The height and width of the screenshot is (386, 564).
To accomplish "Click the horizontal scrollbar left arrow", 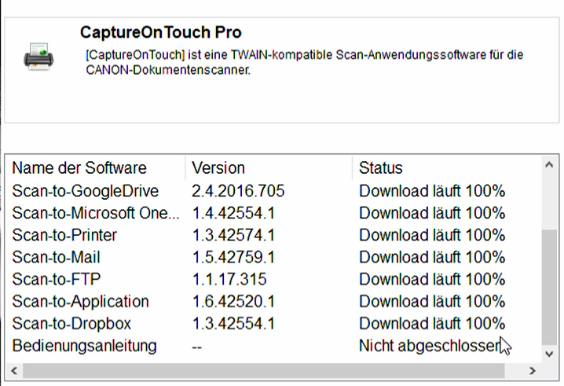I will coord(14,371).
